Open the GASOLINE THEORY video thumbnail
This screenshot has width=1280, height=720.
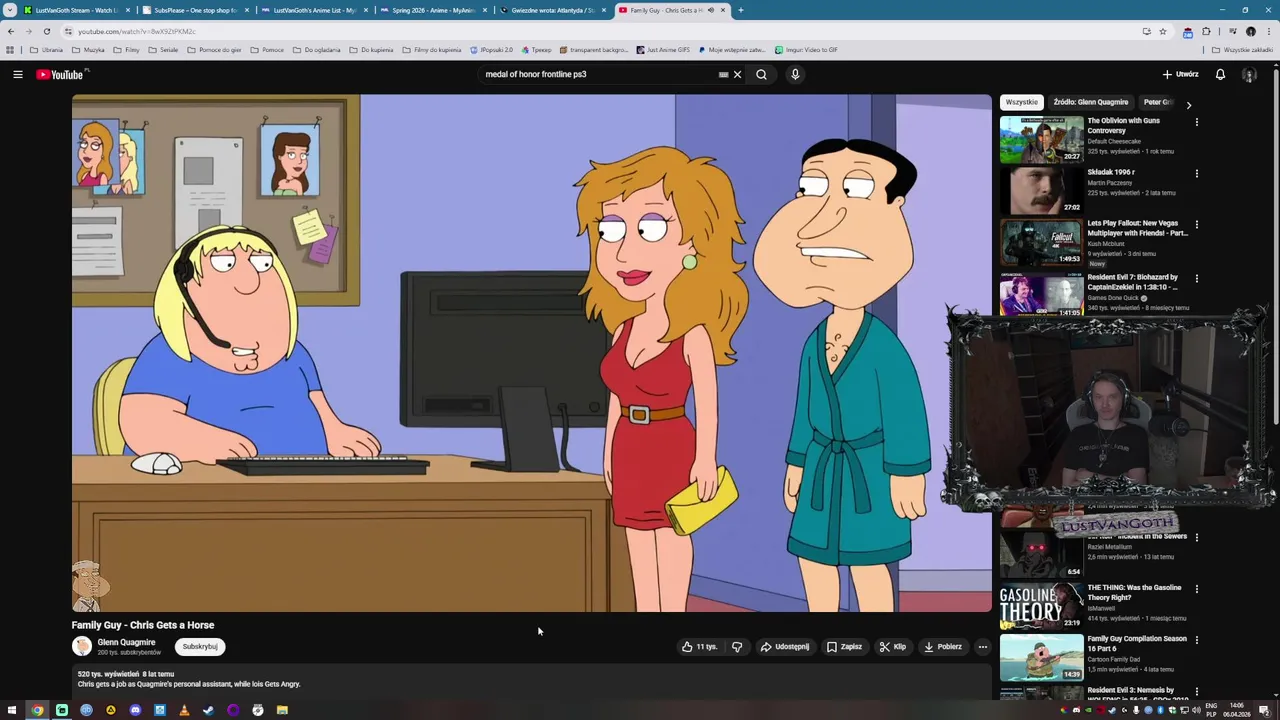[x=1041, y=606]
